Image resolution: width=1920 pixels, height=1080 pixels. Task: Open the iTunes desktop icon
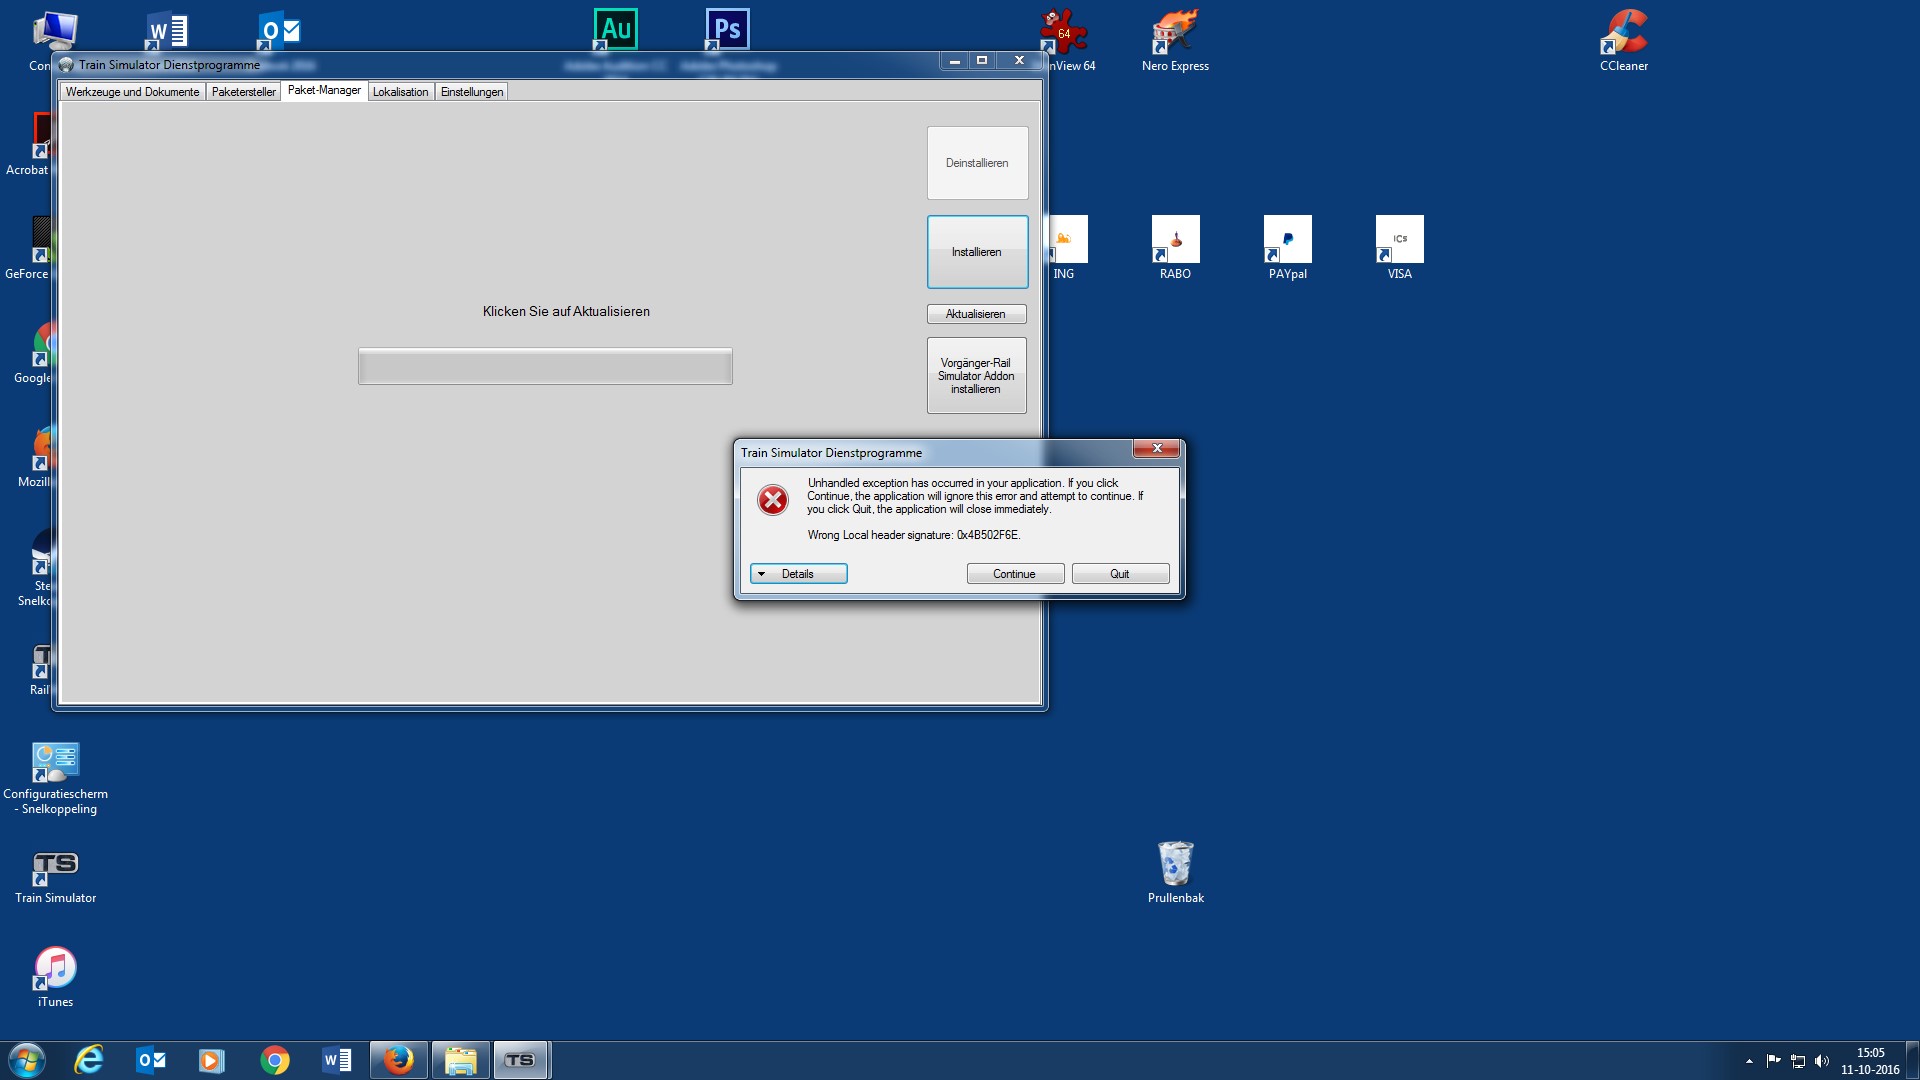coord(55,969)
